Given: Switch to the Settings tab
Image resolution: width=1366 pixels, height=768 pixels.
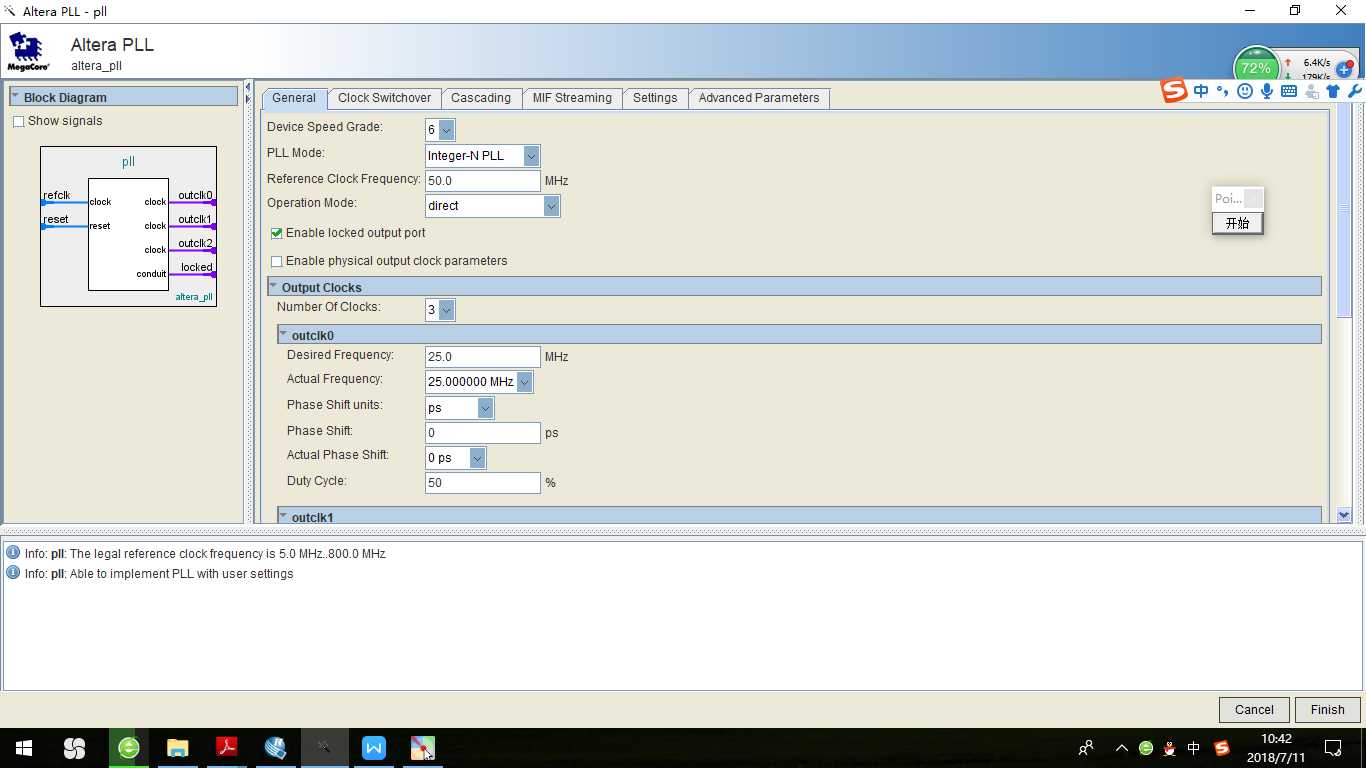Looking at the screenshot, I should pos(655,98).
